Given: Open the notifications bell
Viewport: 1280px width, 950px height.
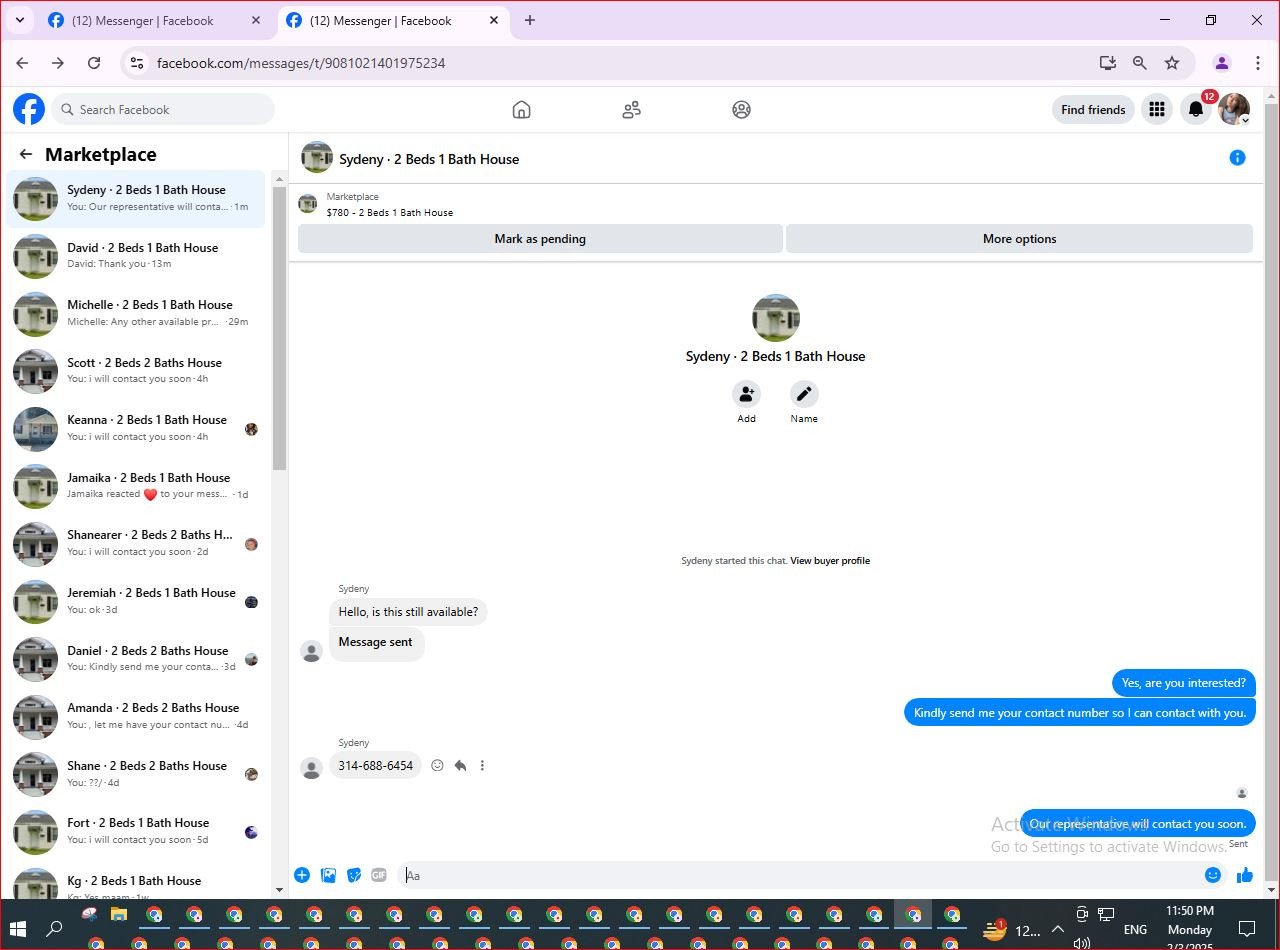Looking at the screenshot, I should point(1196,110).
